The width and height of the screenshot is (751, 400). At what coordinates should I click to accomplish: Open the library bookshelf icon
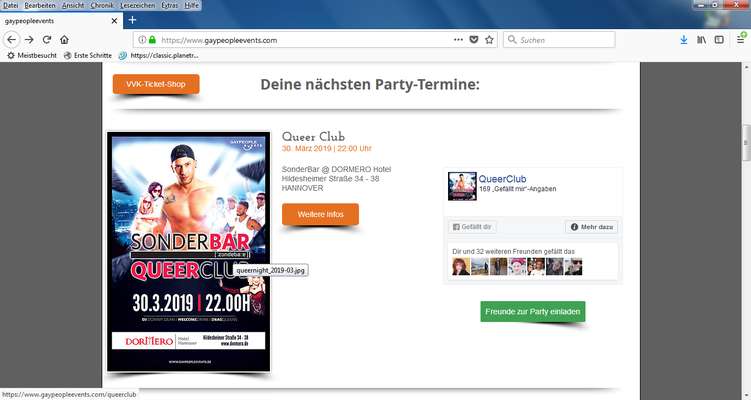pyautogui.click(x=701, y=40)
